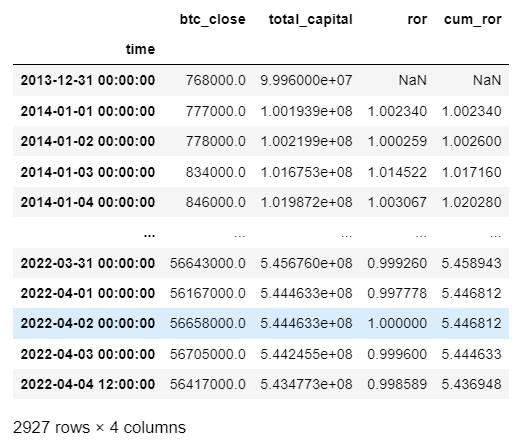
Task: Click ror value 0.999600
Action: pos(397,354)
